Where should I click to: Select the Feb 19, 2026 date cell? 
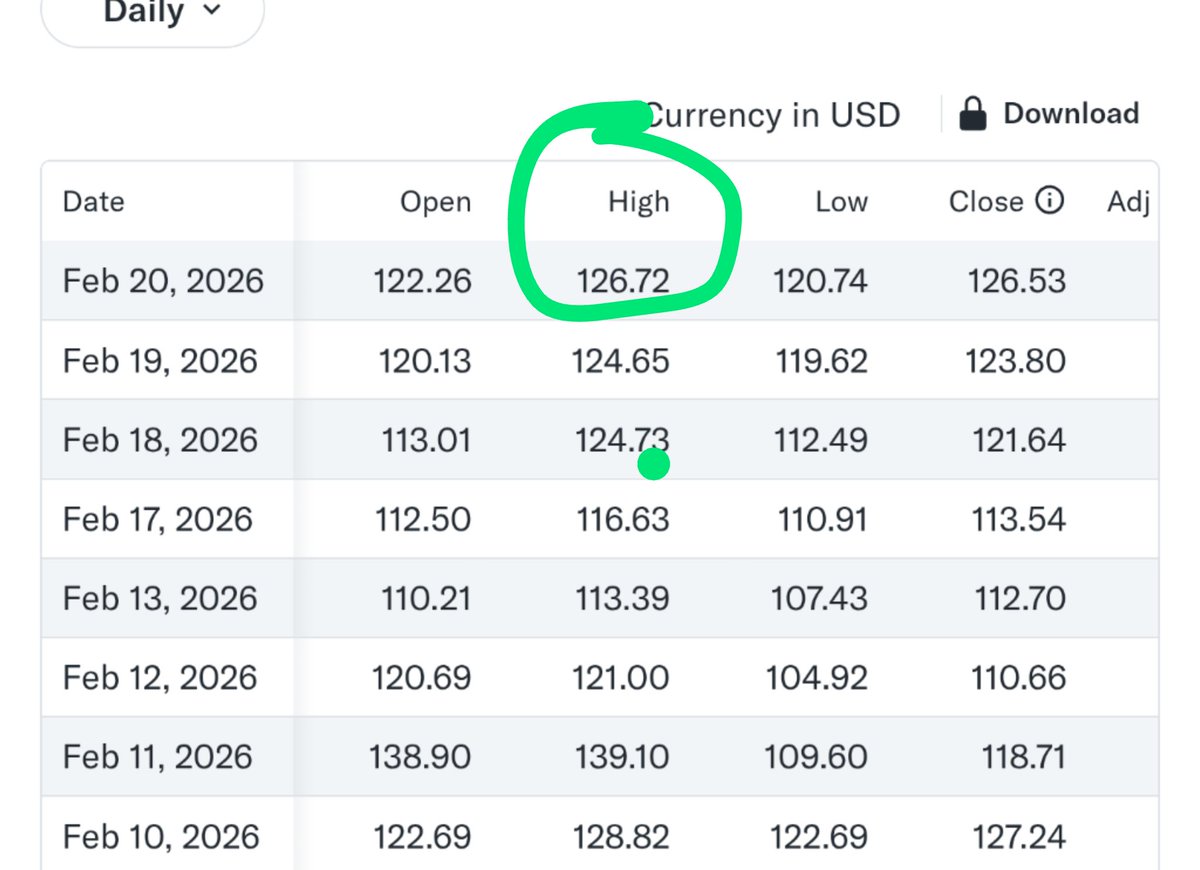160,361
